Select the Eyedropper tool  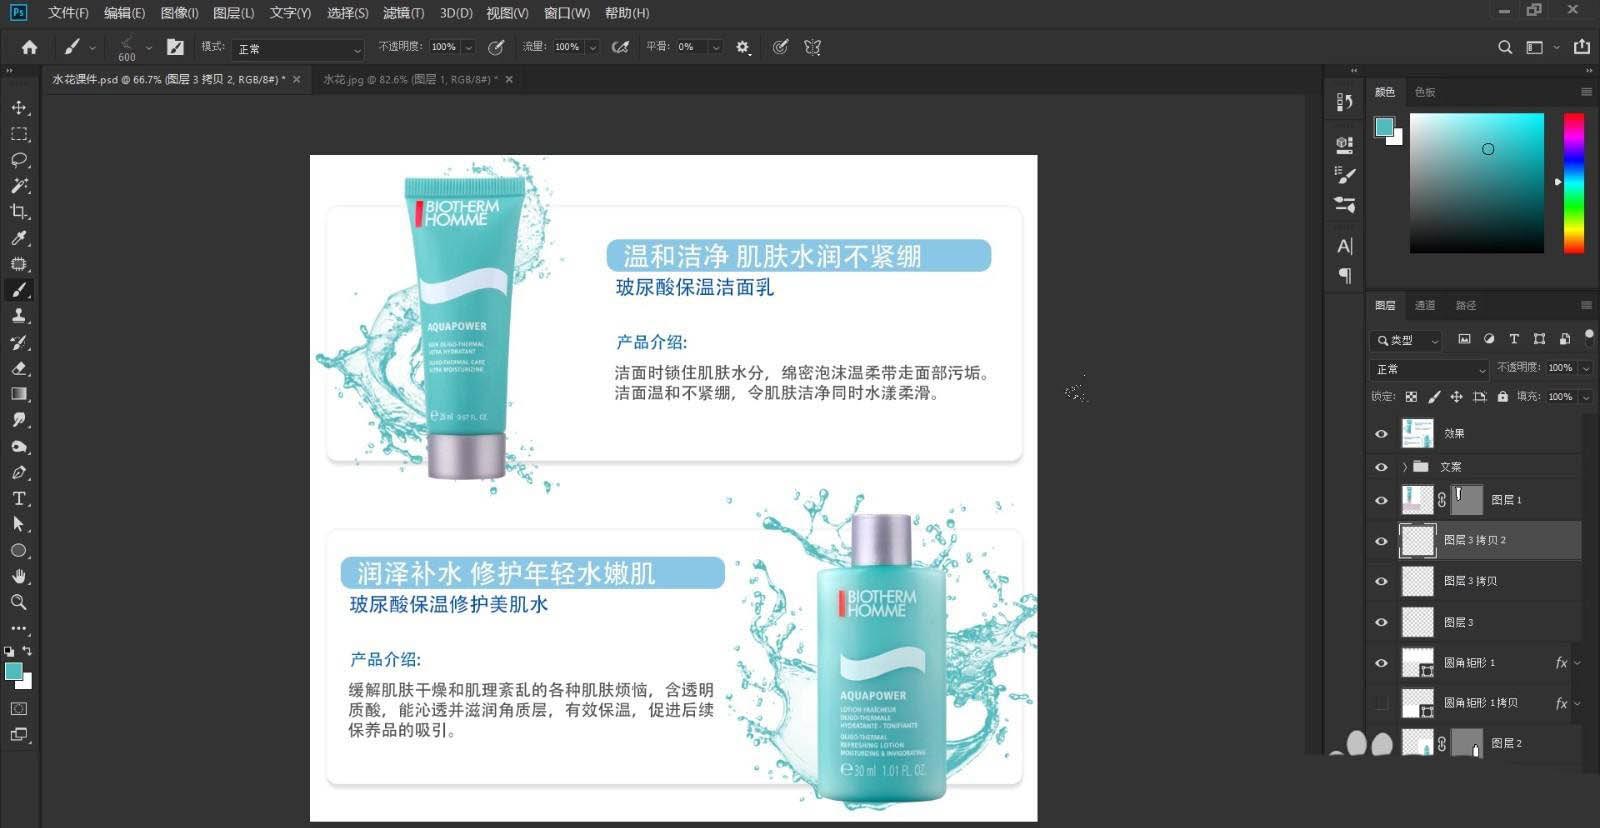19,238
